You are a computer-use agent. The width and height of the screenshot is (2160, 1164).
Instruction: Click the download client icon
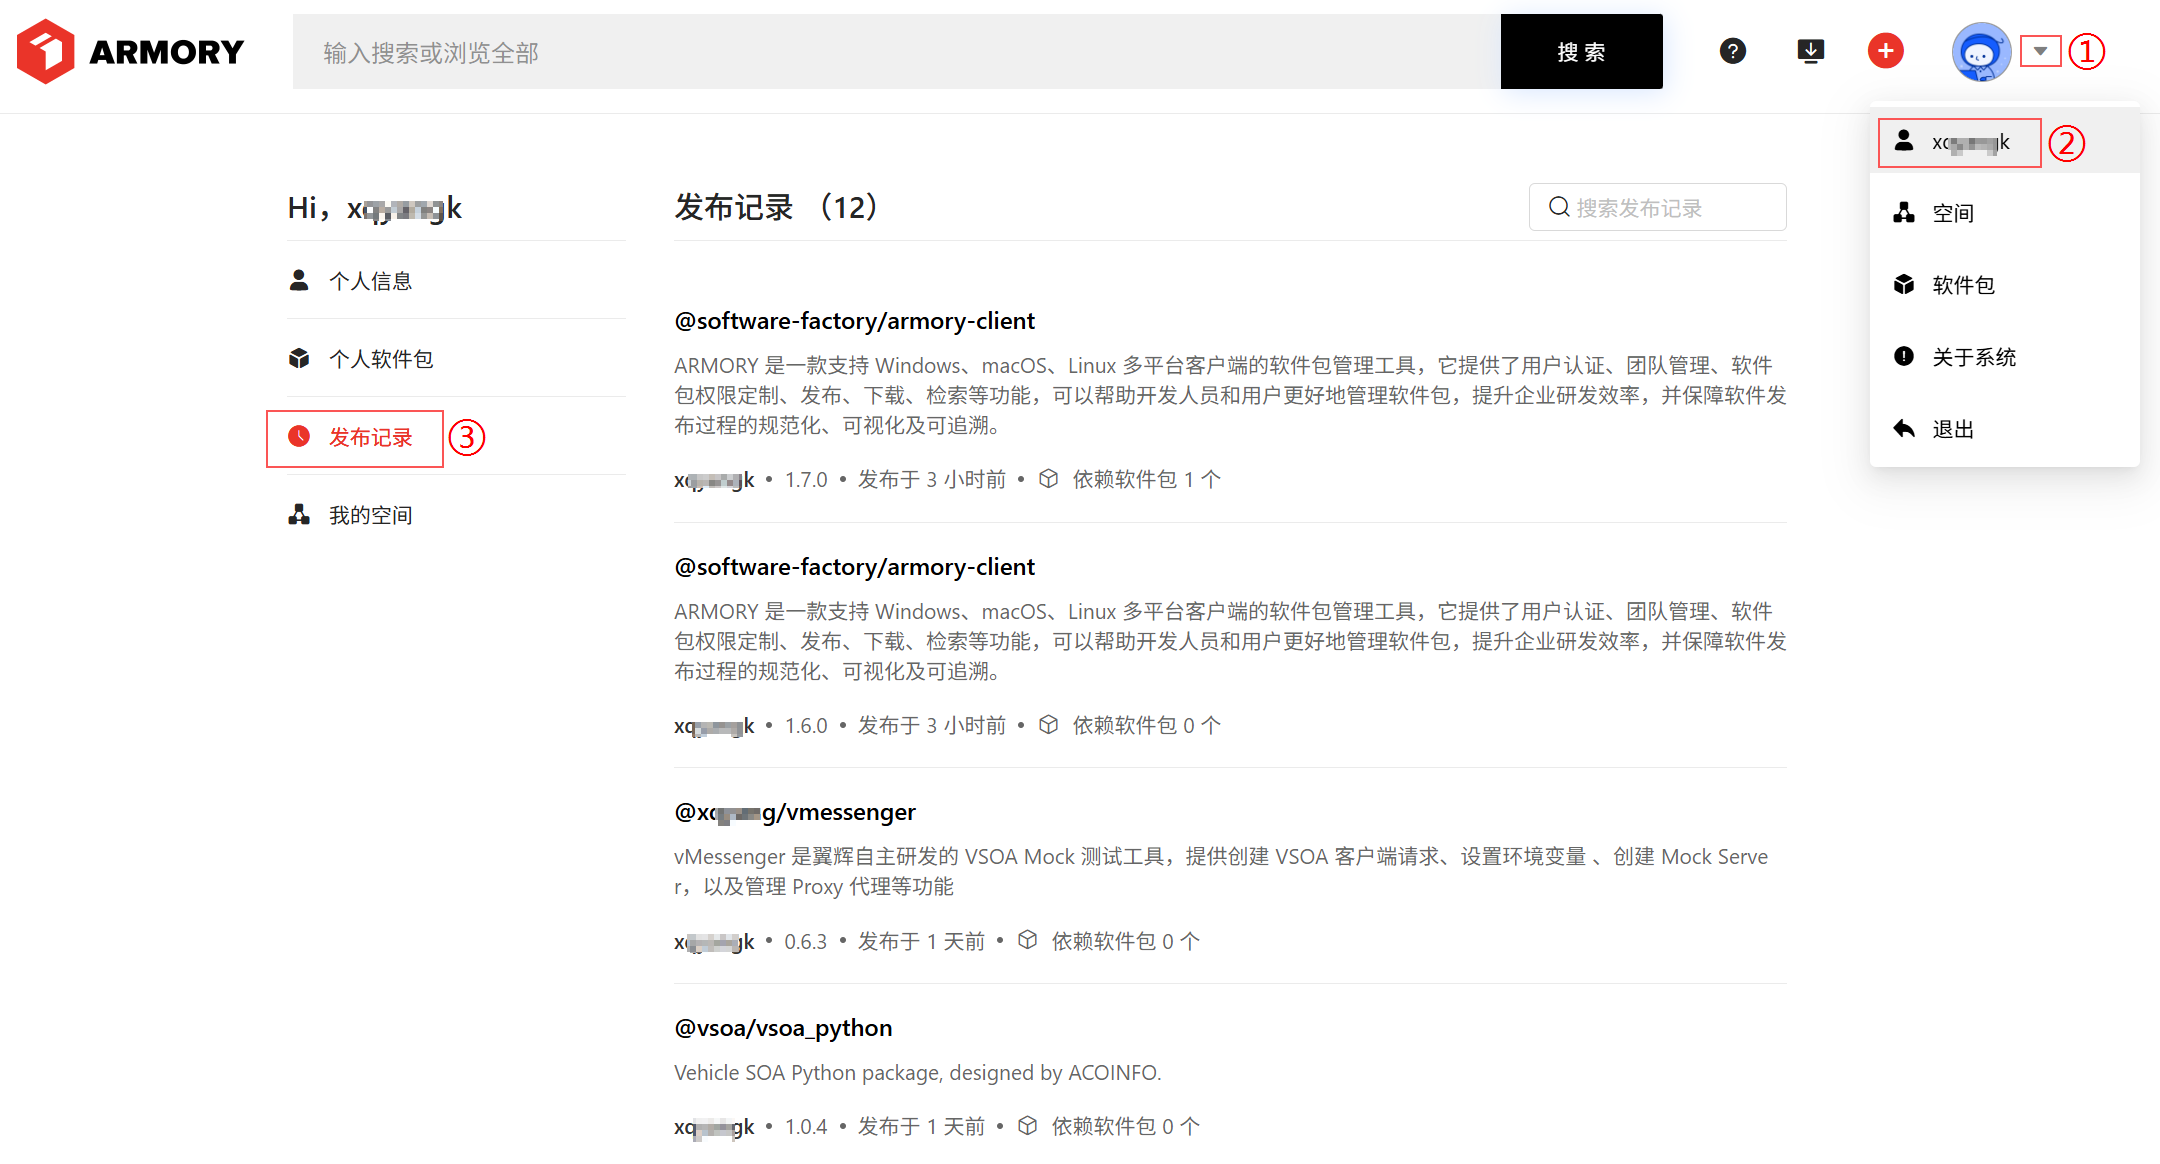point(1810,51)
